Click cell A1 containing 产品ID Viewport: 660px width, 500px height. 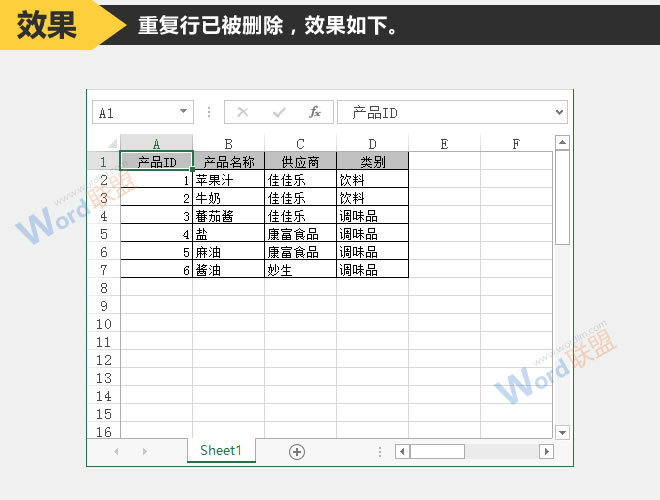(157, 161)
